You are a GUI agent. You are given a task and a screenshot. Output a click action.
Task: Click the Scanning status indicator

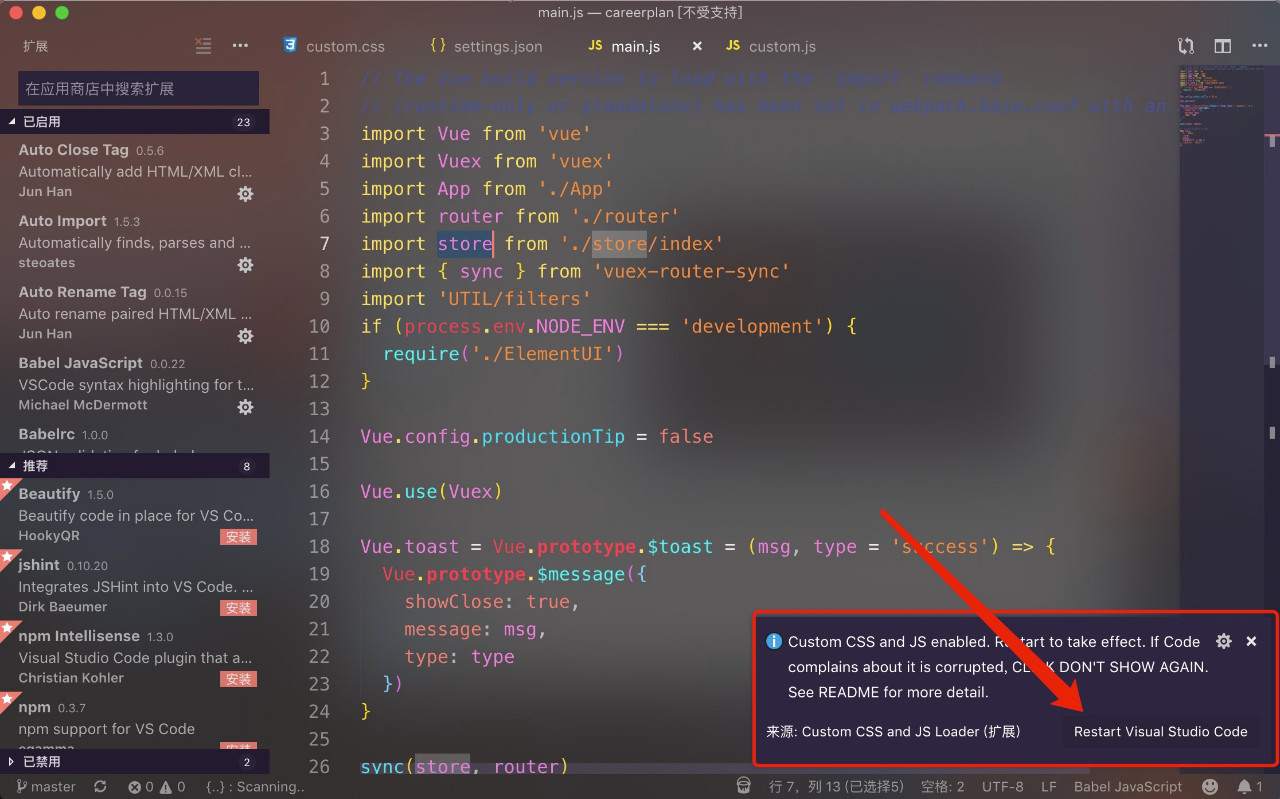[x=254, y=787]
